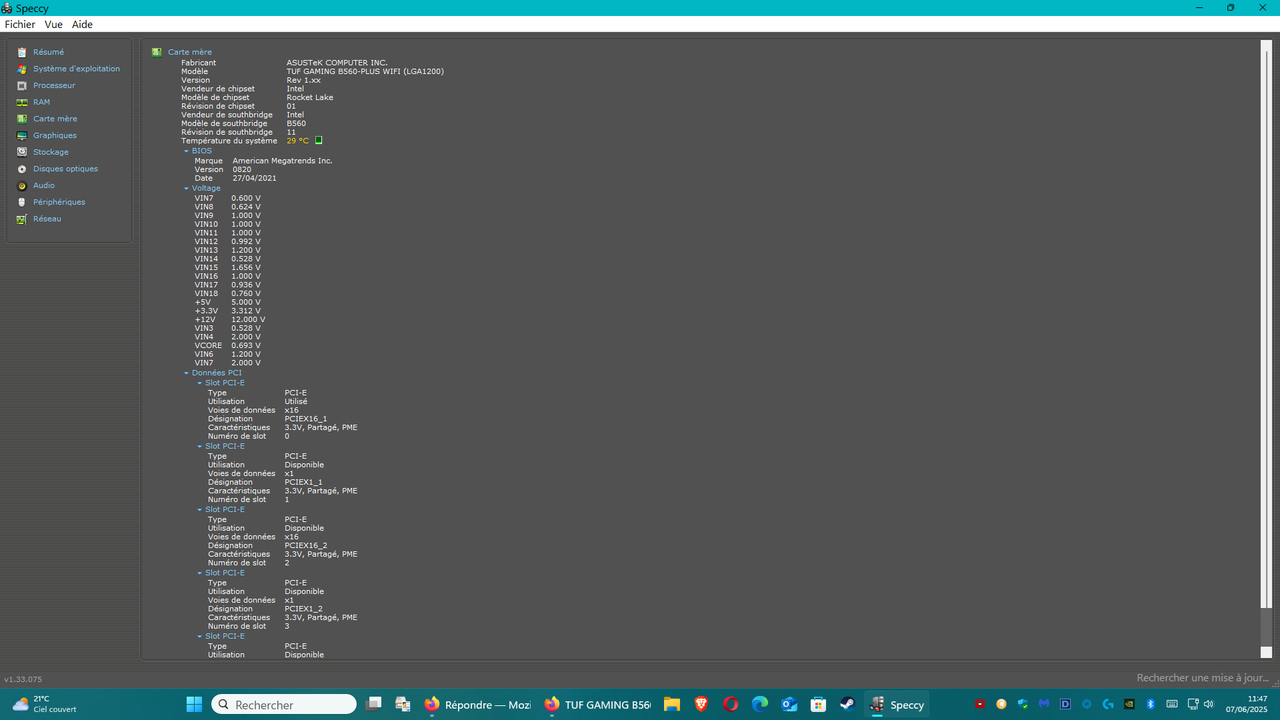Collapse Slot PCI-E section containing PCIEX1_2
The height and width of the screenshot is (720, 1280).
click(199, 573)
